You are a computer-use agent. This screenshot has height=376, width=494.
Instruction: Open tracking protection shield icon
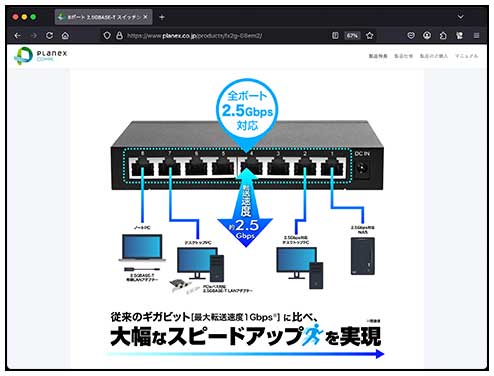[107, 35]
